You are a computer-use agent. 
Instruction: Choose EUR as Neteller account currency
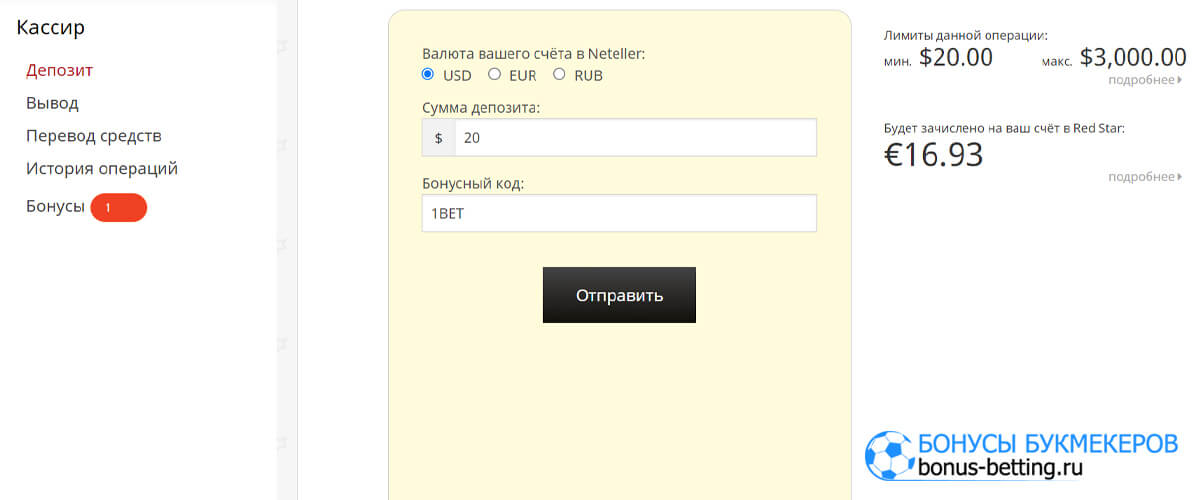point(494,74)
